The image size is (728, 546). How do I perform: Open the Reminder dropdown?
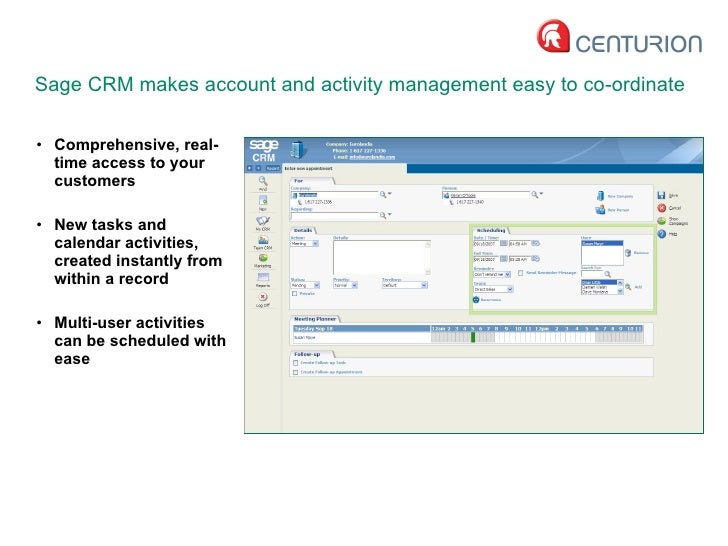[x=492, y=274]
